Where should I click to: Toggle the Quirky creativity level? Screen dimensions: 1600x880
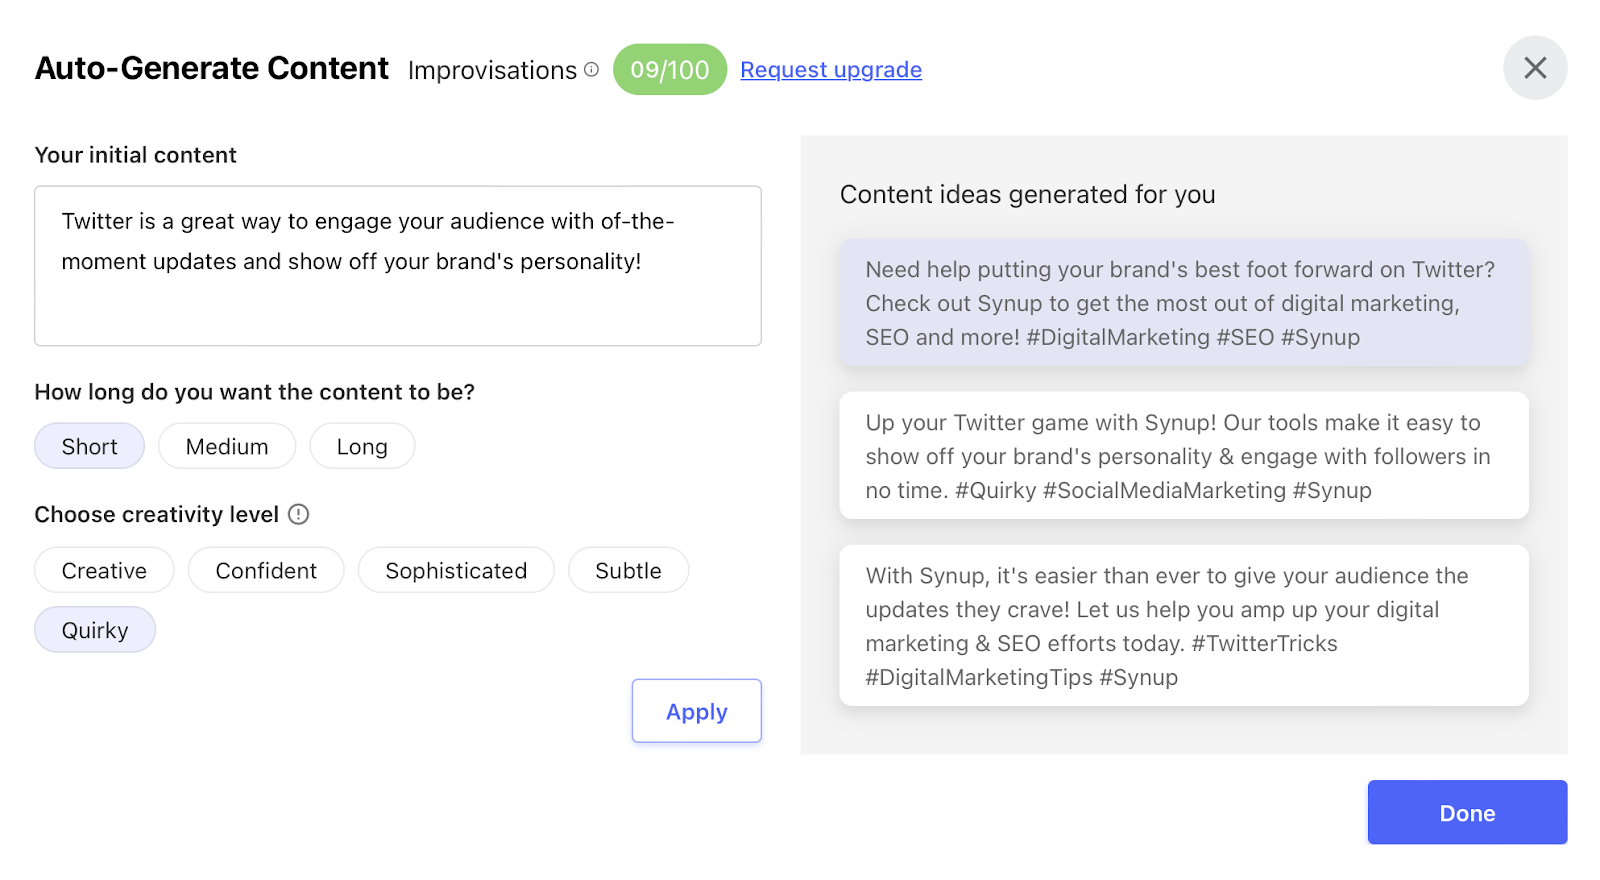(x=95, y=630)
